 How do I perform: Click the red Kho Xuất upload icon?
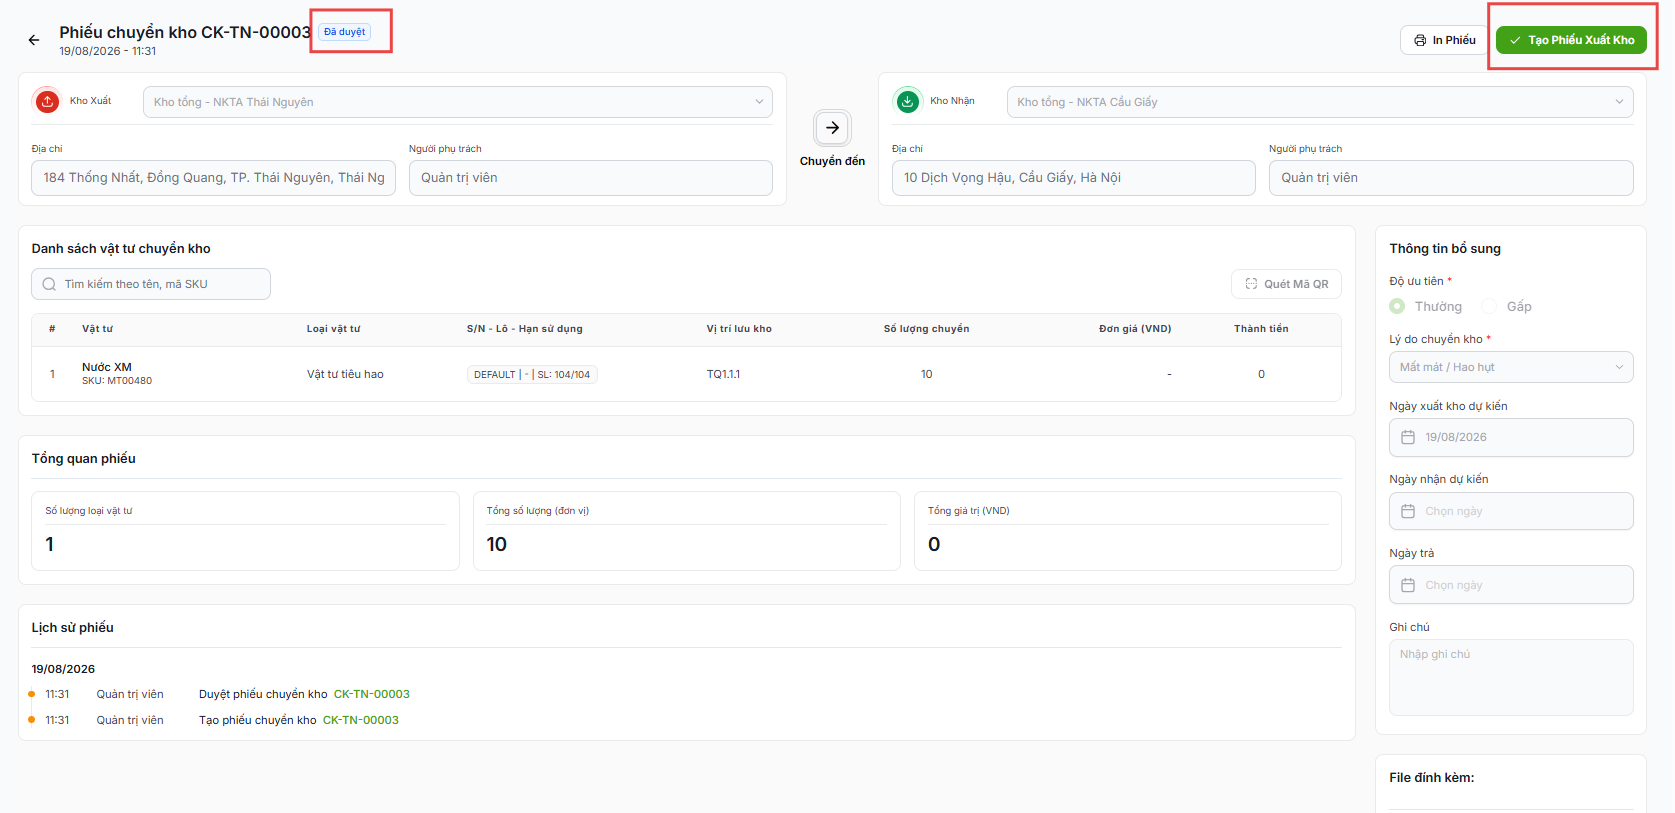[47, 101]
